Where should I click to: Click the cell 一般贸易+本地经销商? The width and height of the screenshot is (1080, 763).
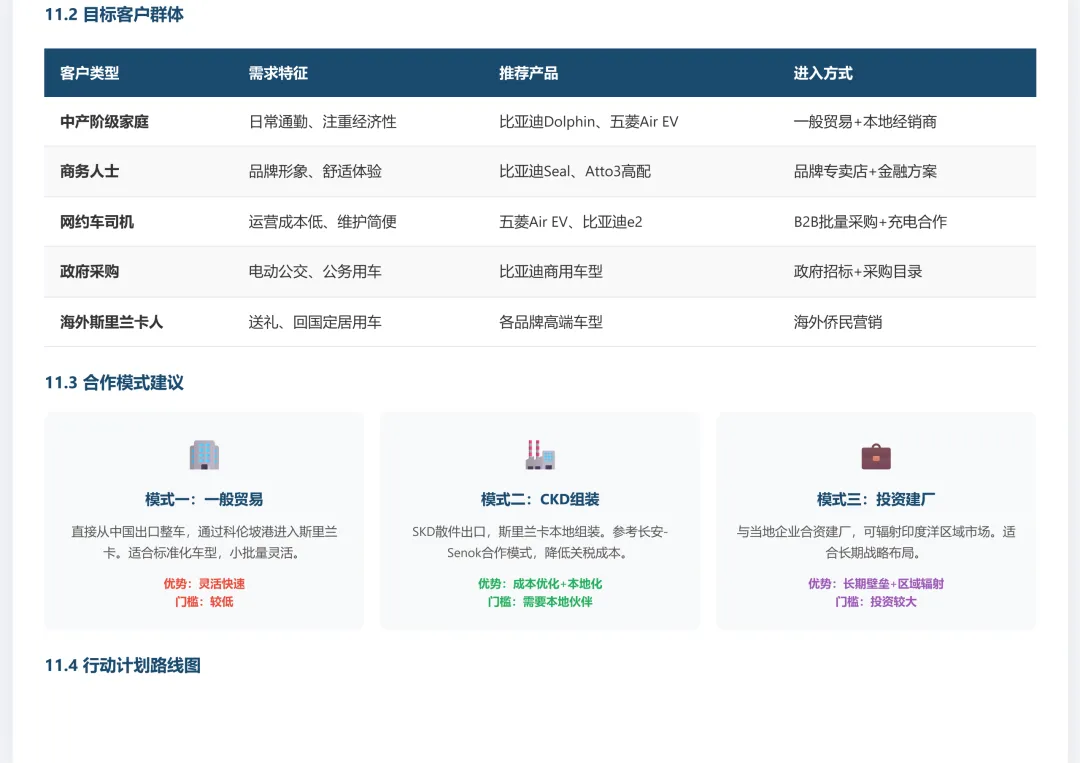(865, 122)
